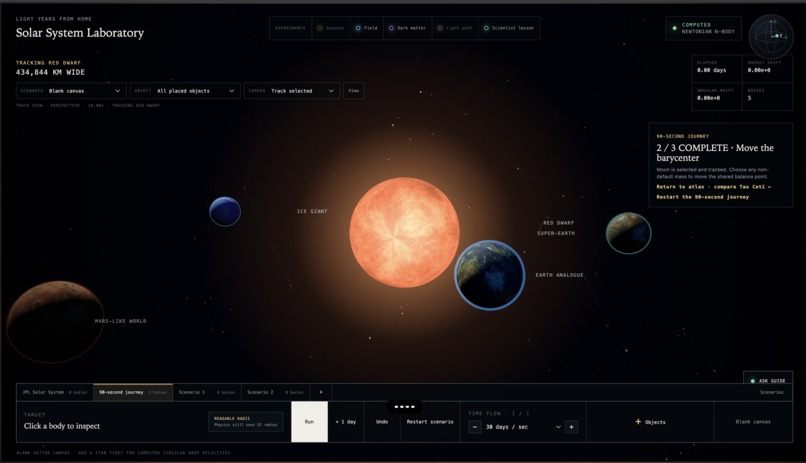Click the SUPER-EARTH label
The width and height of the screenshot is (806, 463).
point(556,233)
